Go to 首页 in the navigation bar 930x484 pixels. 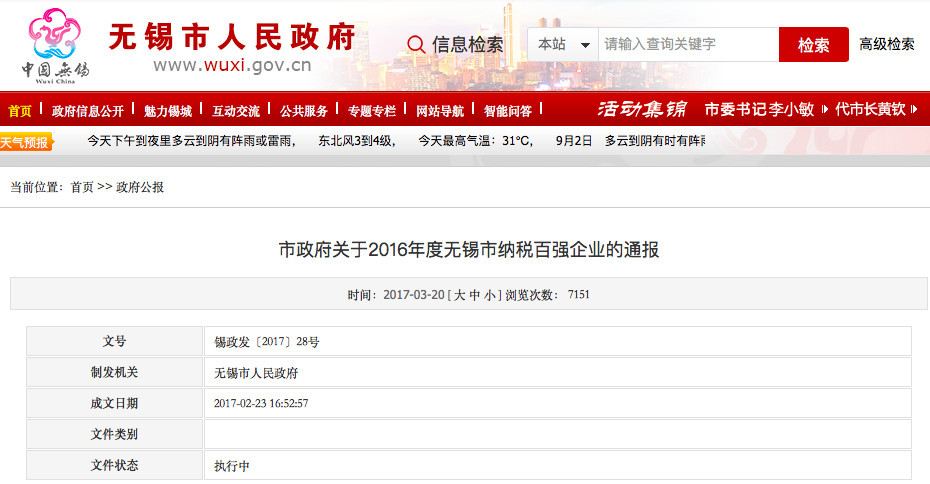tap(20, 111)
